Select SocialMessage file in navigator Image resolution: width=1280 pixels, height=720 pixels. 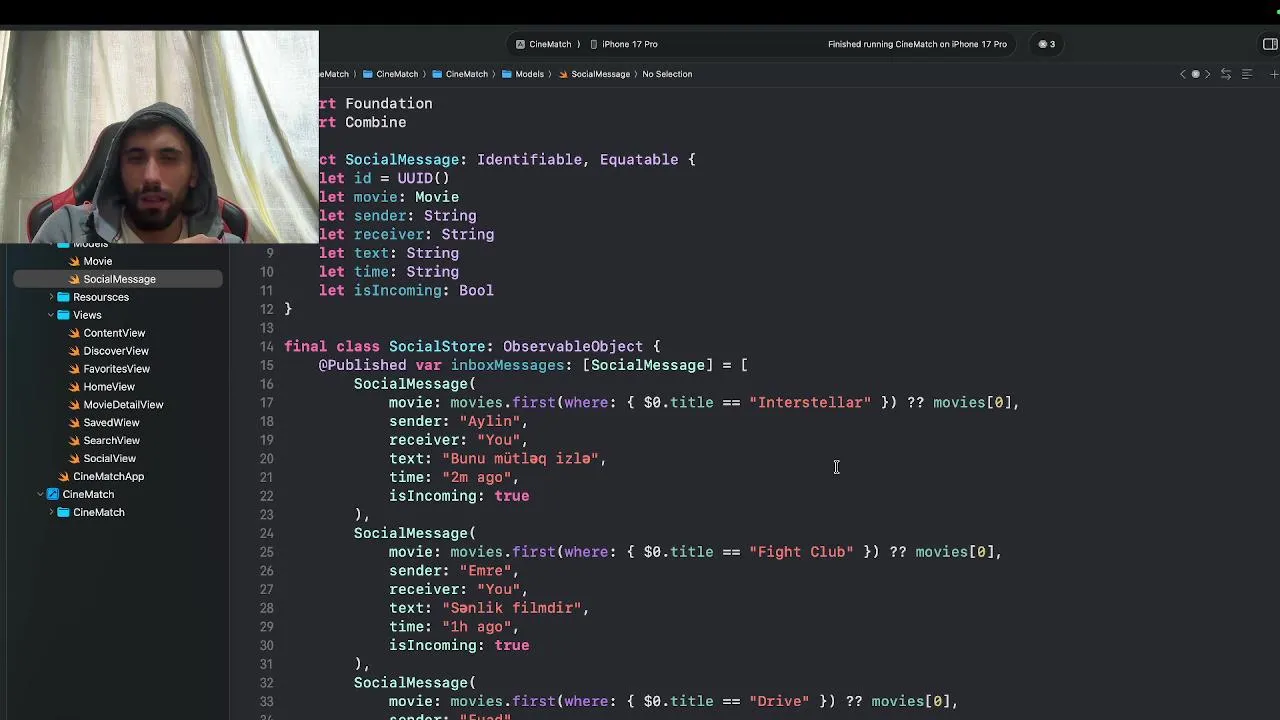(119, 279)
